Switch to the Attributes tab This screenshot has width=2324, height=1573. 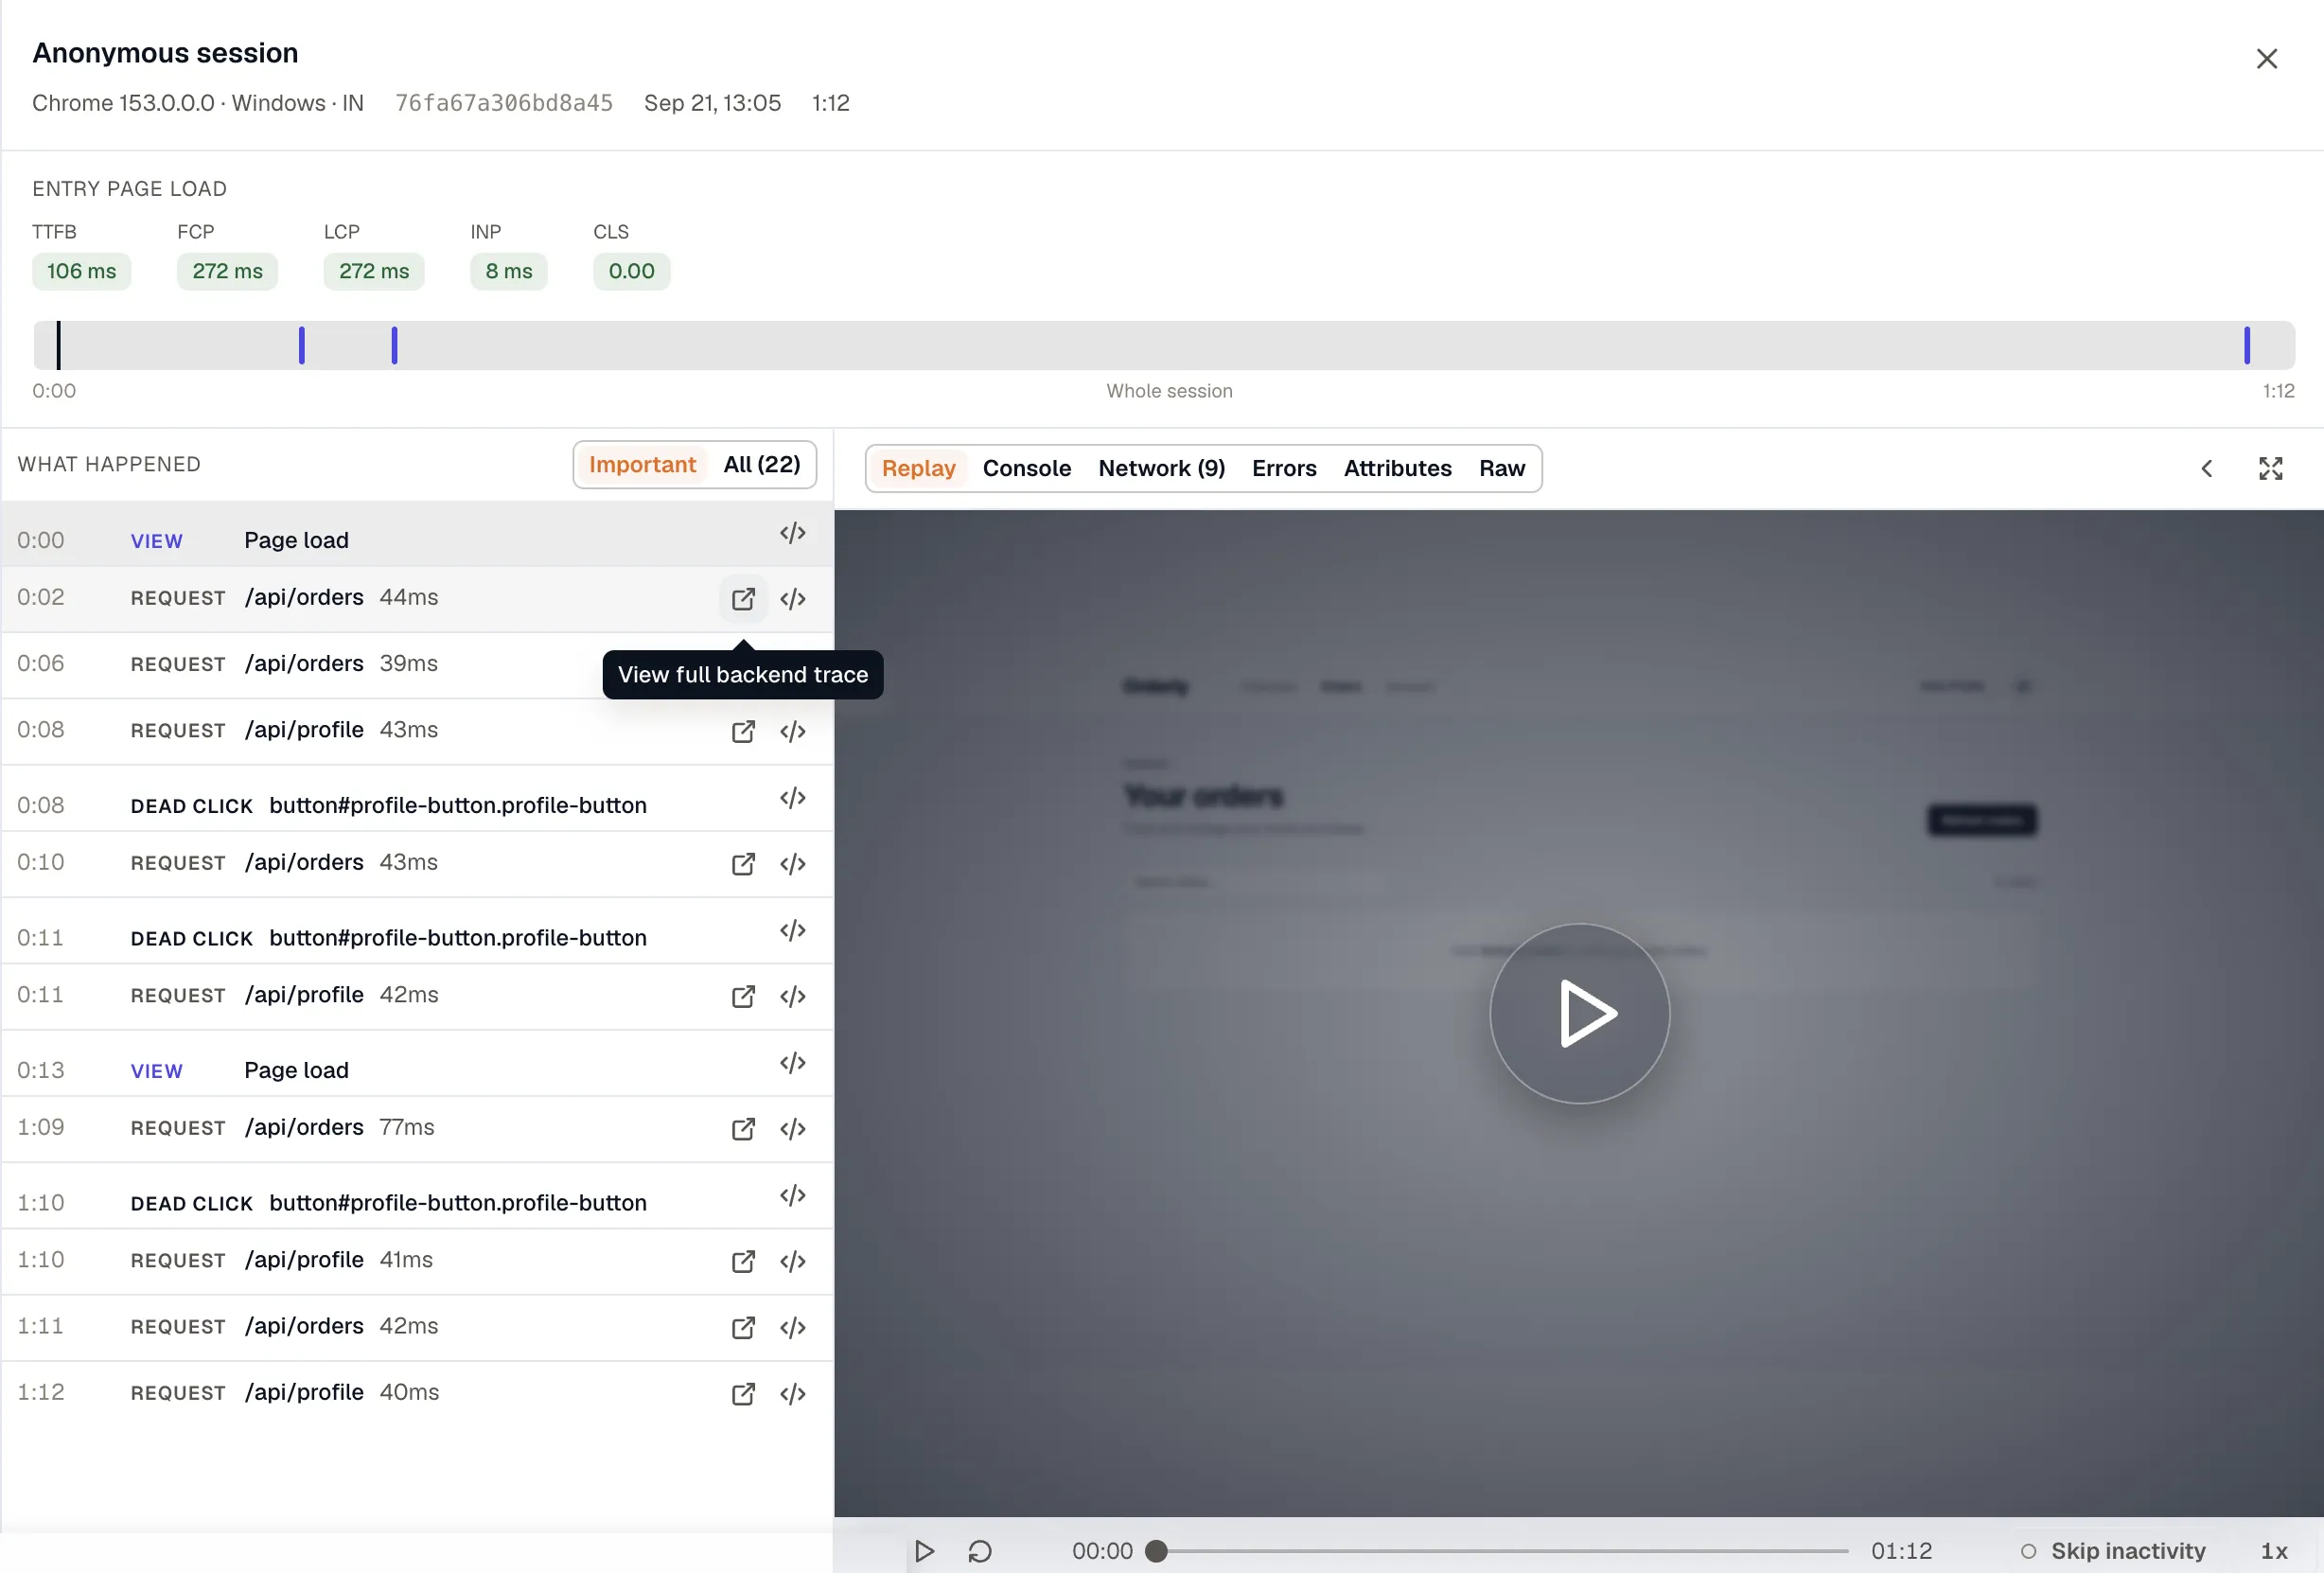click(1397, 468)
